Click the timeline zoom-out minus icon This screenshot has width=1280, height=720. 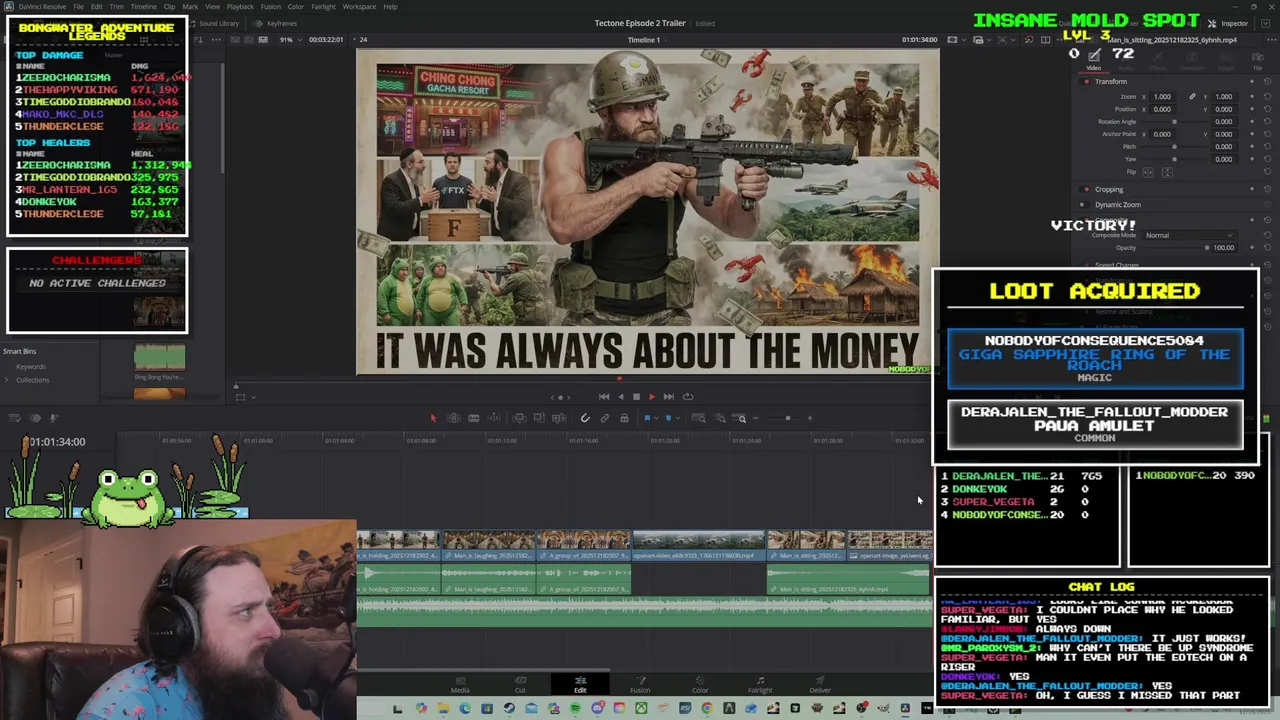(755, 418)
